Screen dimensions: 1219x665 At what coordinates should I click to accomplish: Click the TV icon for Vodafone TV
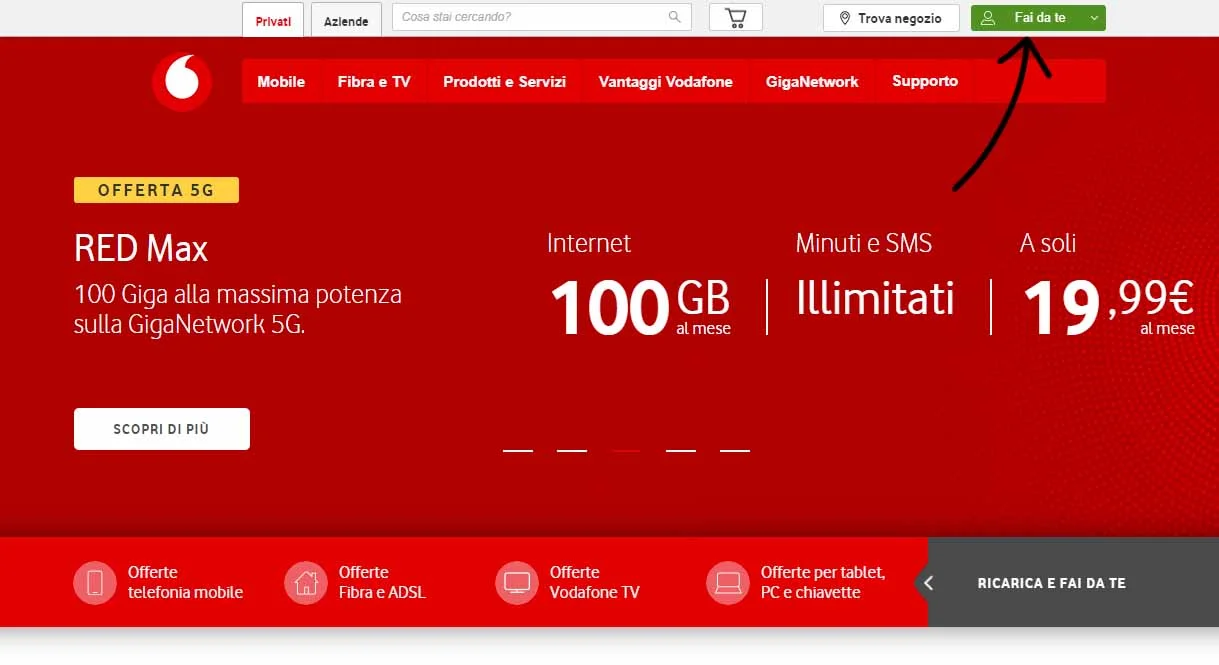click(517, 582)
